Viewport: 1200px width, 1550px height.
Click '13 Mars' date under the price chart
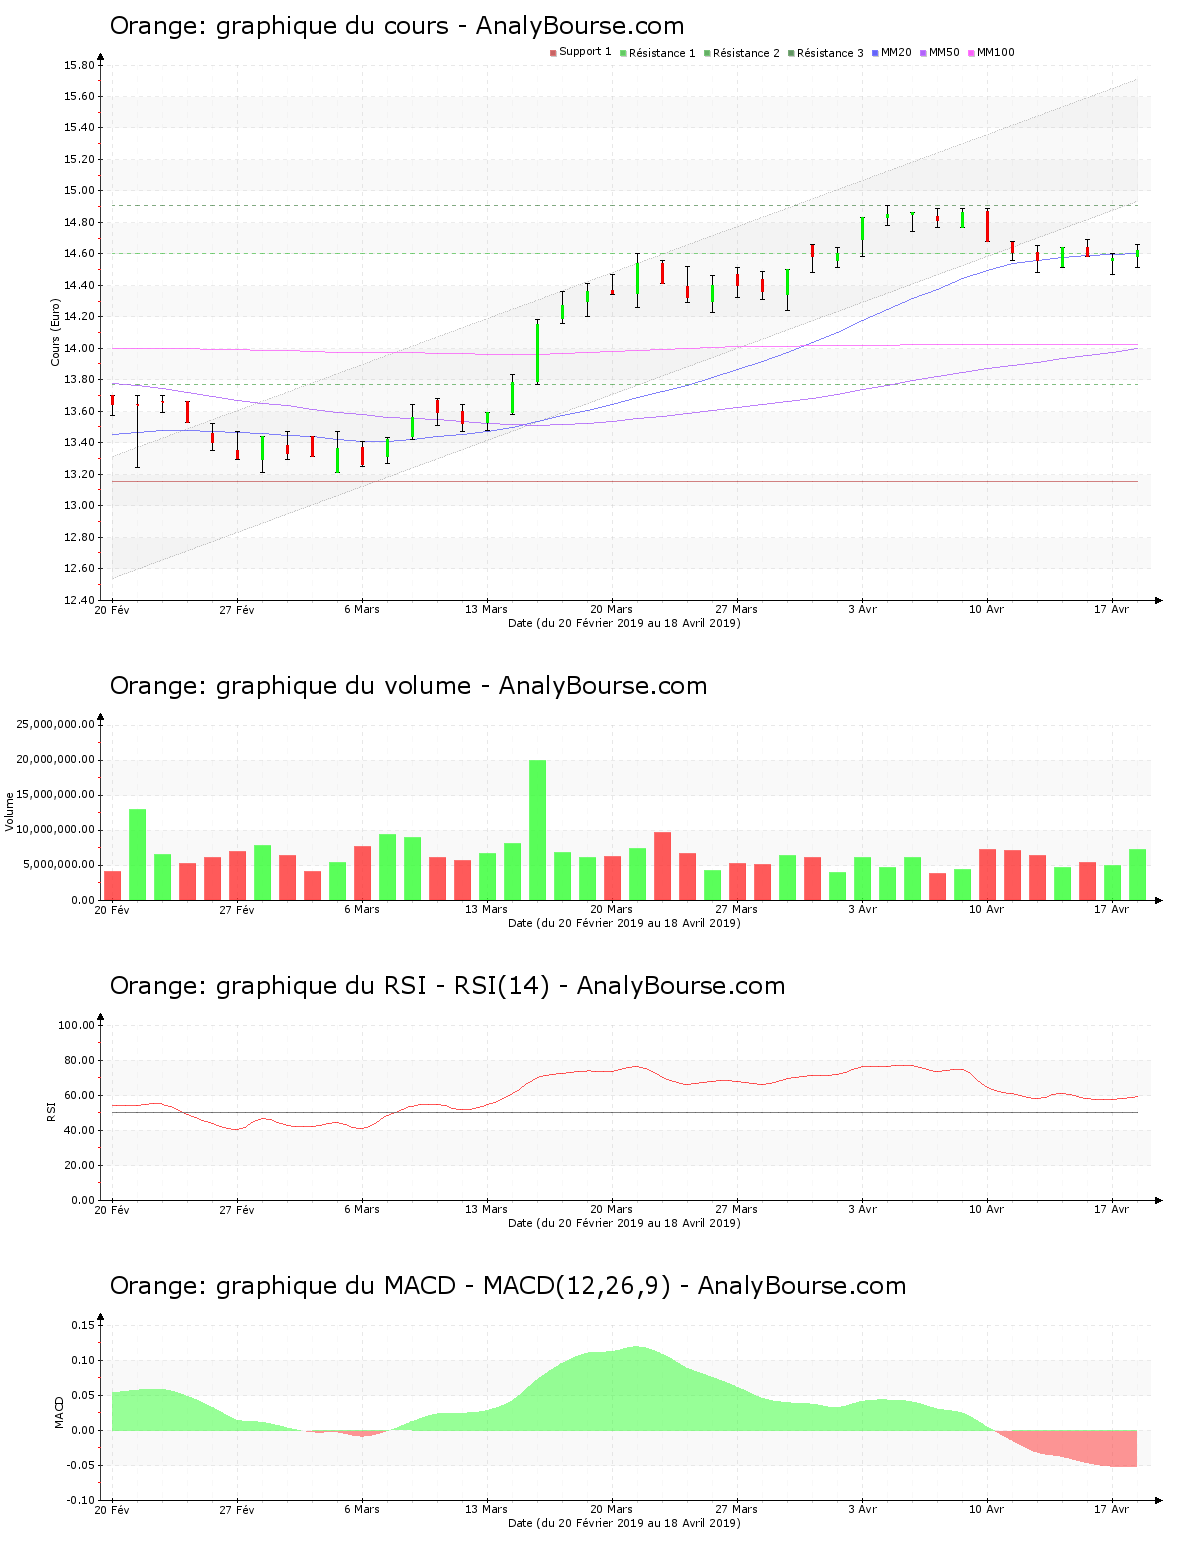[487, 609]
